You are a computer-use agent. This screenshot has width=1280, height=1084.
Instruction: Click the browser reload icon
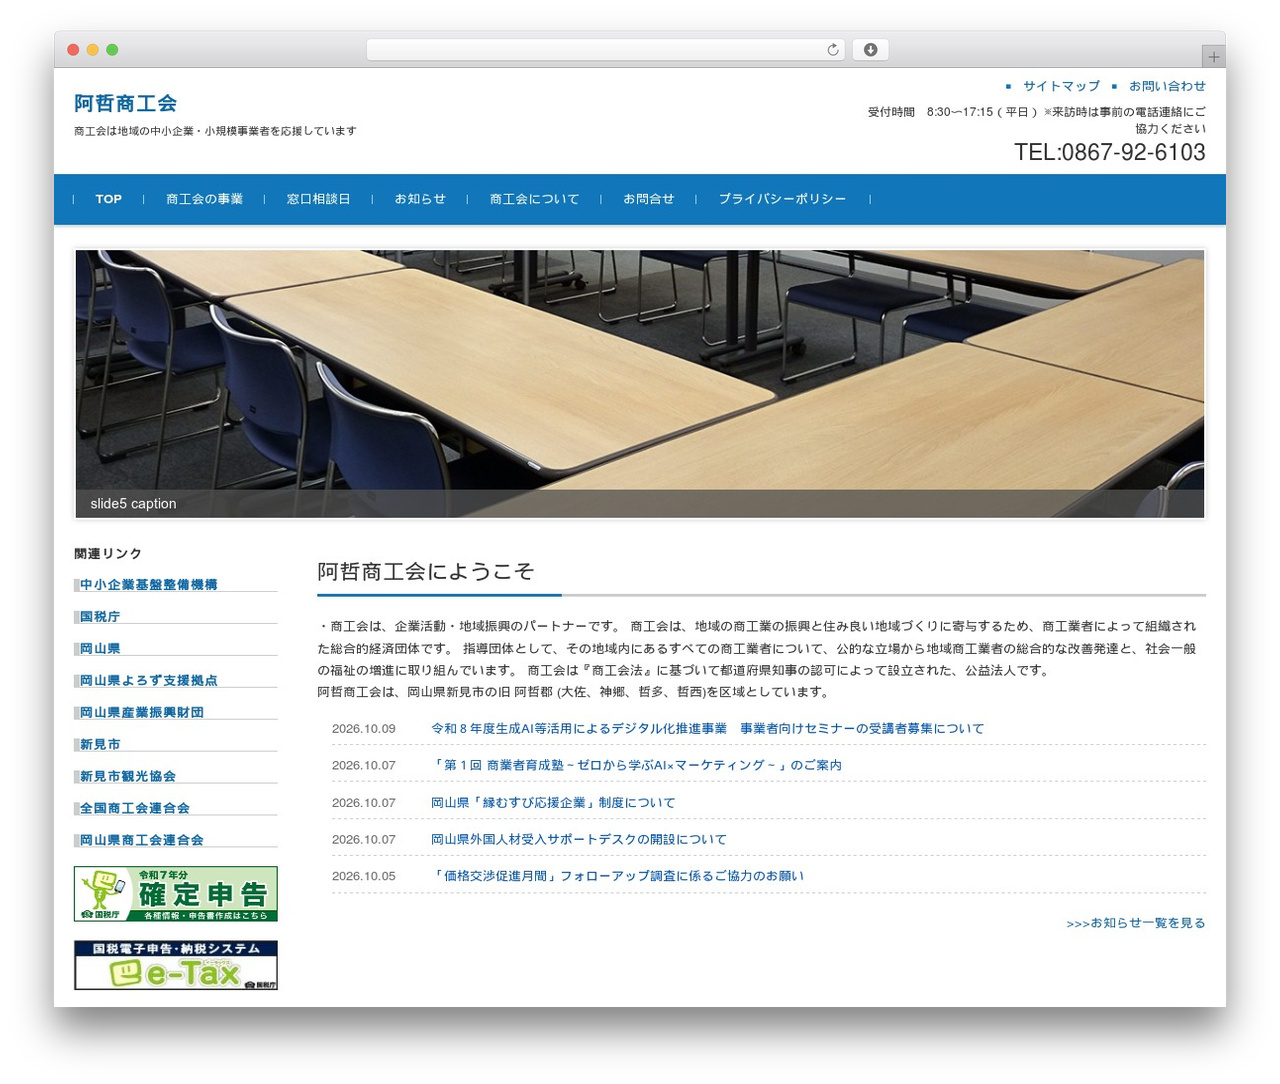pyautogui.click(x=833, y=50)
